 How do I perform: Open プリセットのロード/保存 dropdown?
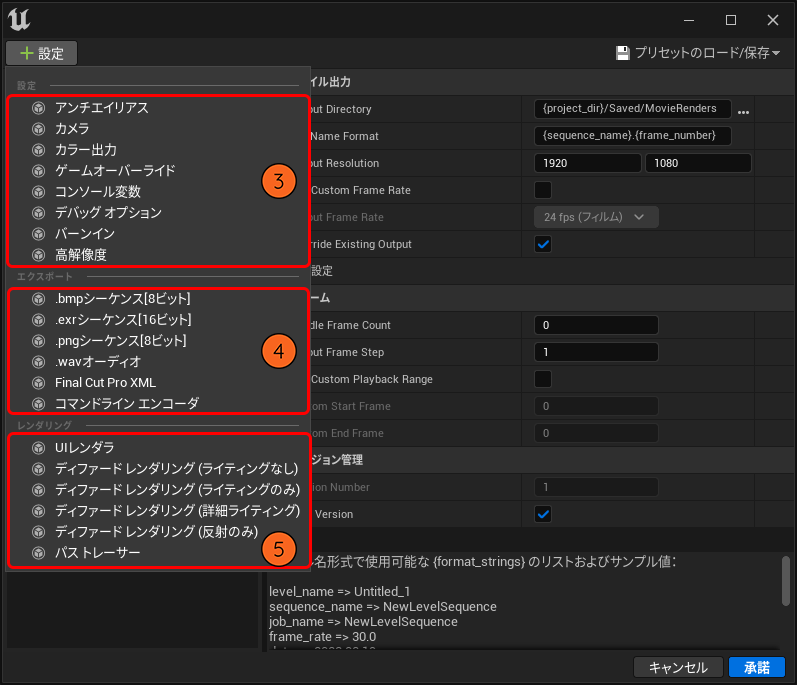coord(698,53)
